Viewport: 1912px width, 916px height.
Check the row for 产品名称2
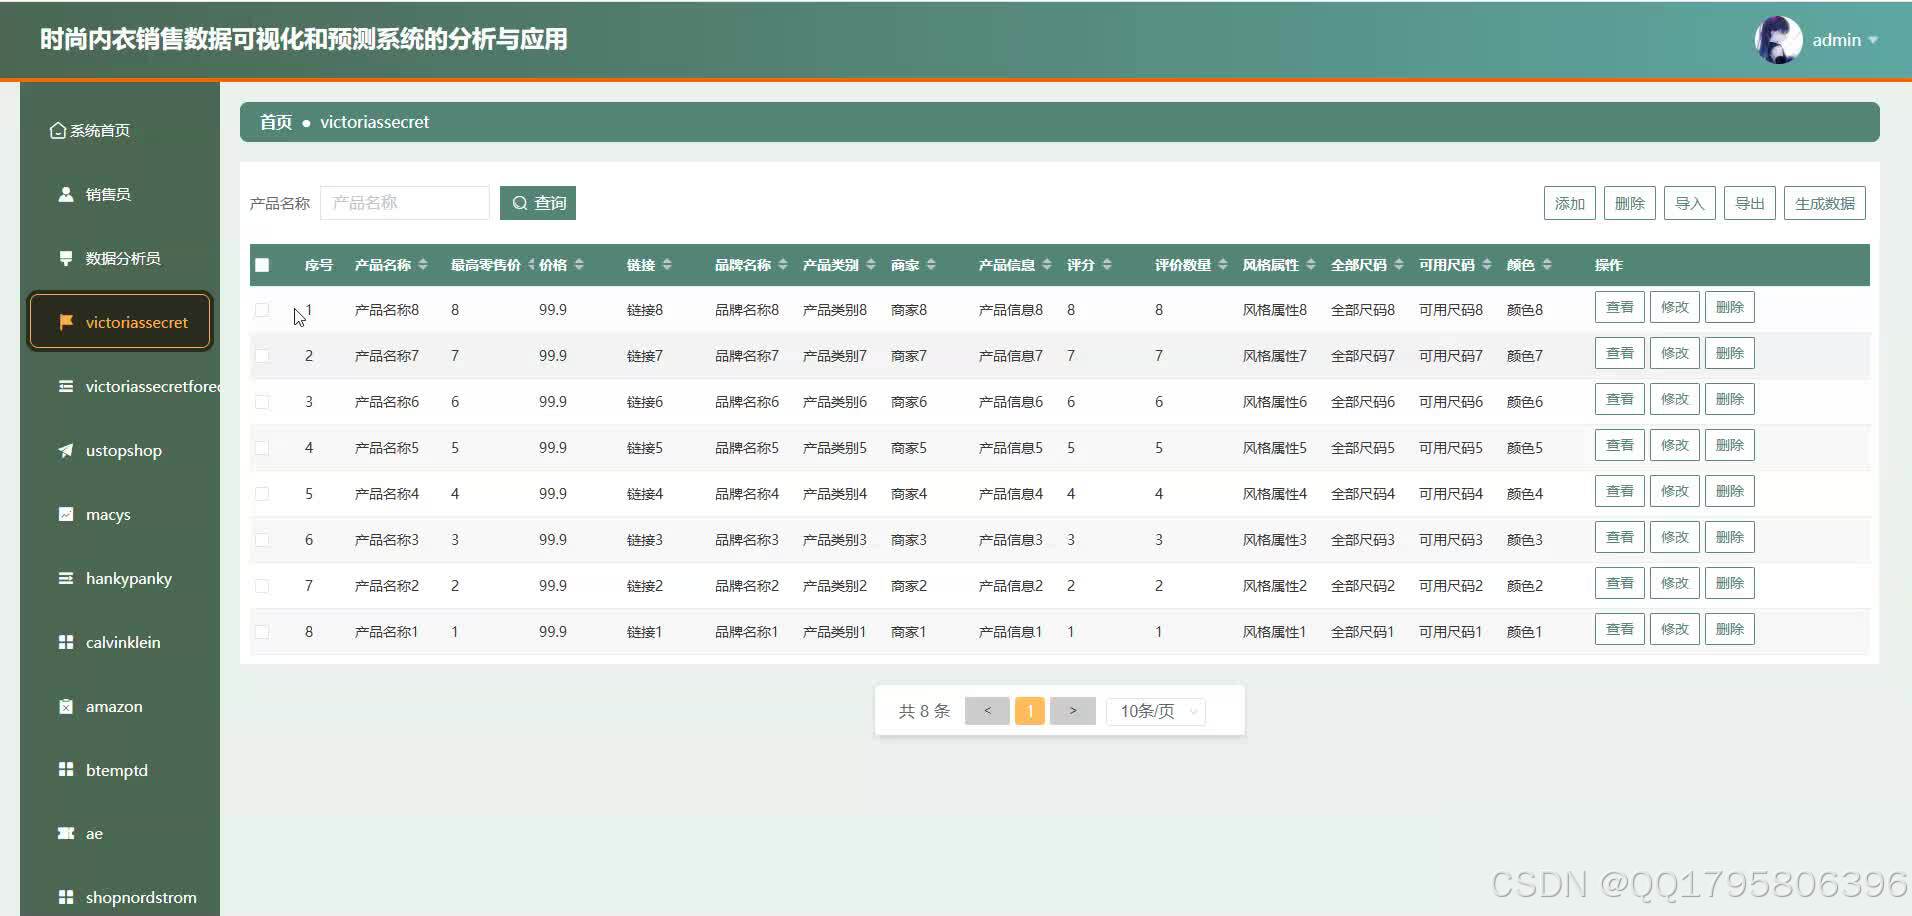click(262, 586)
